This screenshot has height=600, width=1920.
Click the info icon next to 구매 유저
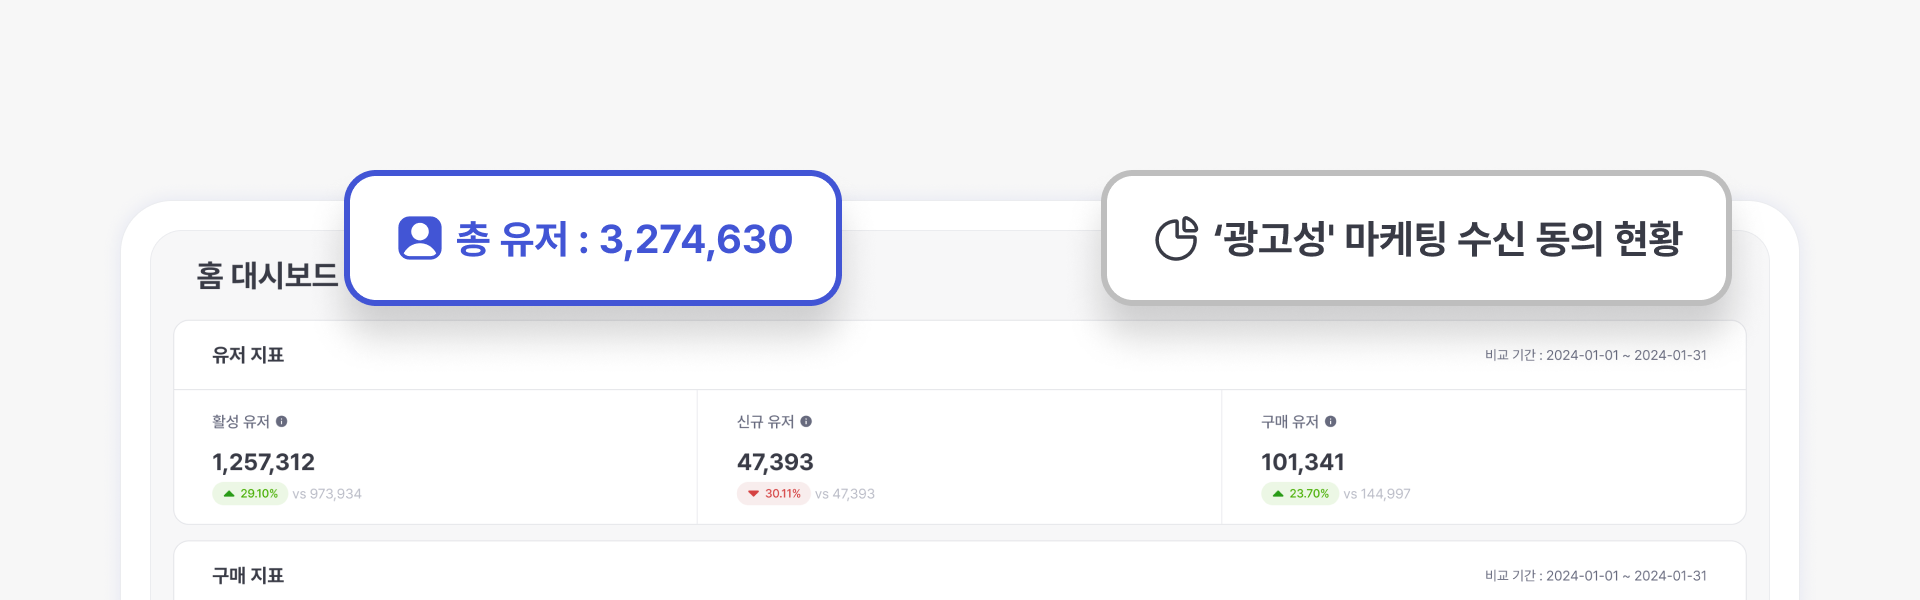[x=1330, y=422]
